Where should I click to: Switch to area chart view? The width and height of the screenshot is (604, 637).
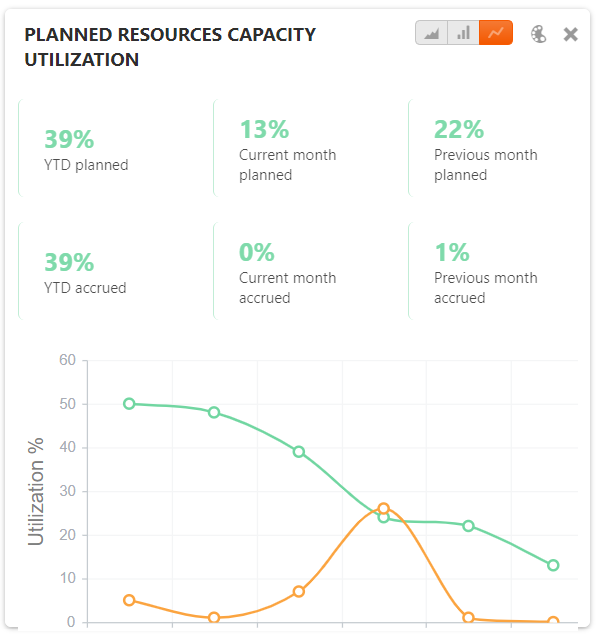432,33
